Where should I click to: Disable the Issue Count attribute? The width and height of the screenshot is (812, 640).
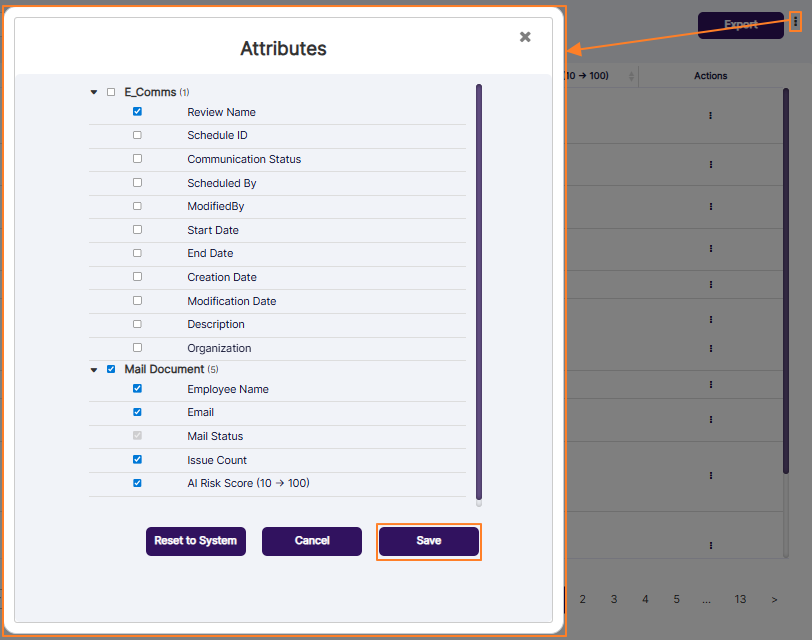click(x=137, y=459)
